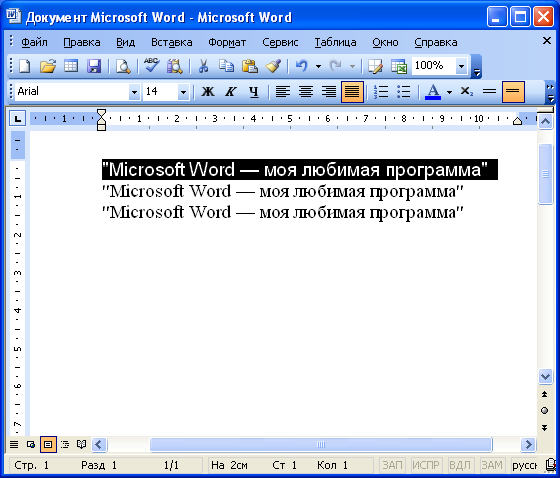Expand the 100% zoom dropdown
560x478 pixels.
[461, 66]
